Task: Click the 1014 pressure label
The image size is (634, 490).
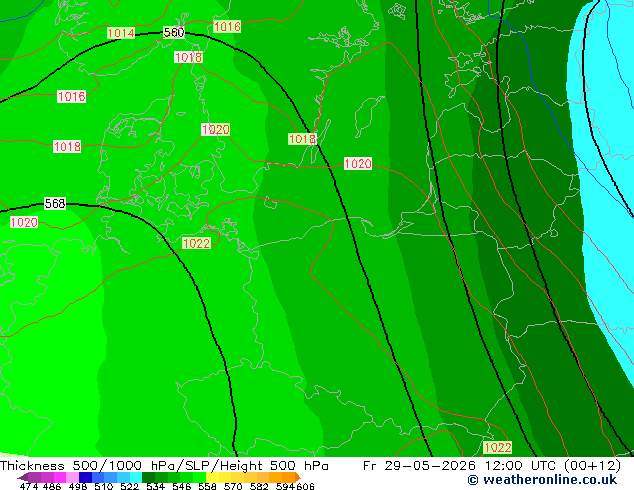Action: (x=121, y=33)
